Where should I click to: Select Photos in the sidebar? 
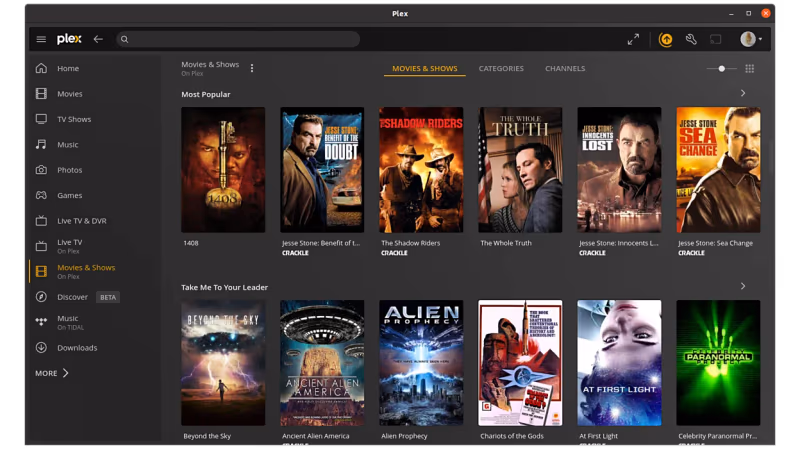(69, 170)
